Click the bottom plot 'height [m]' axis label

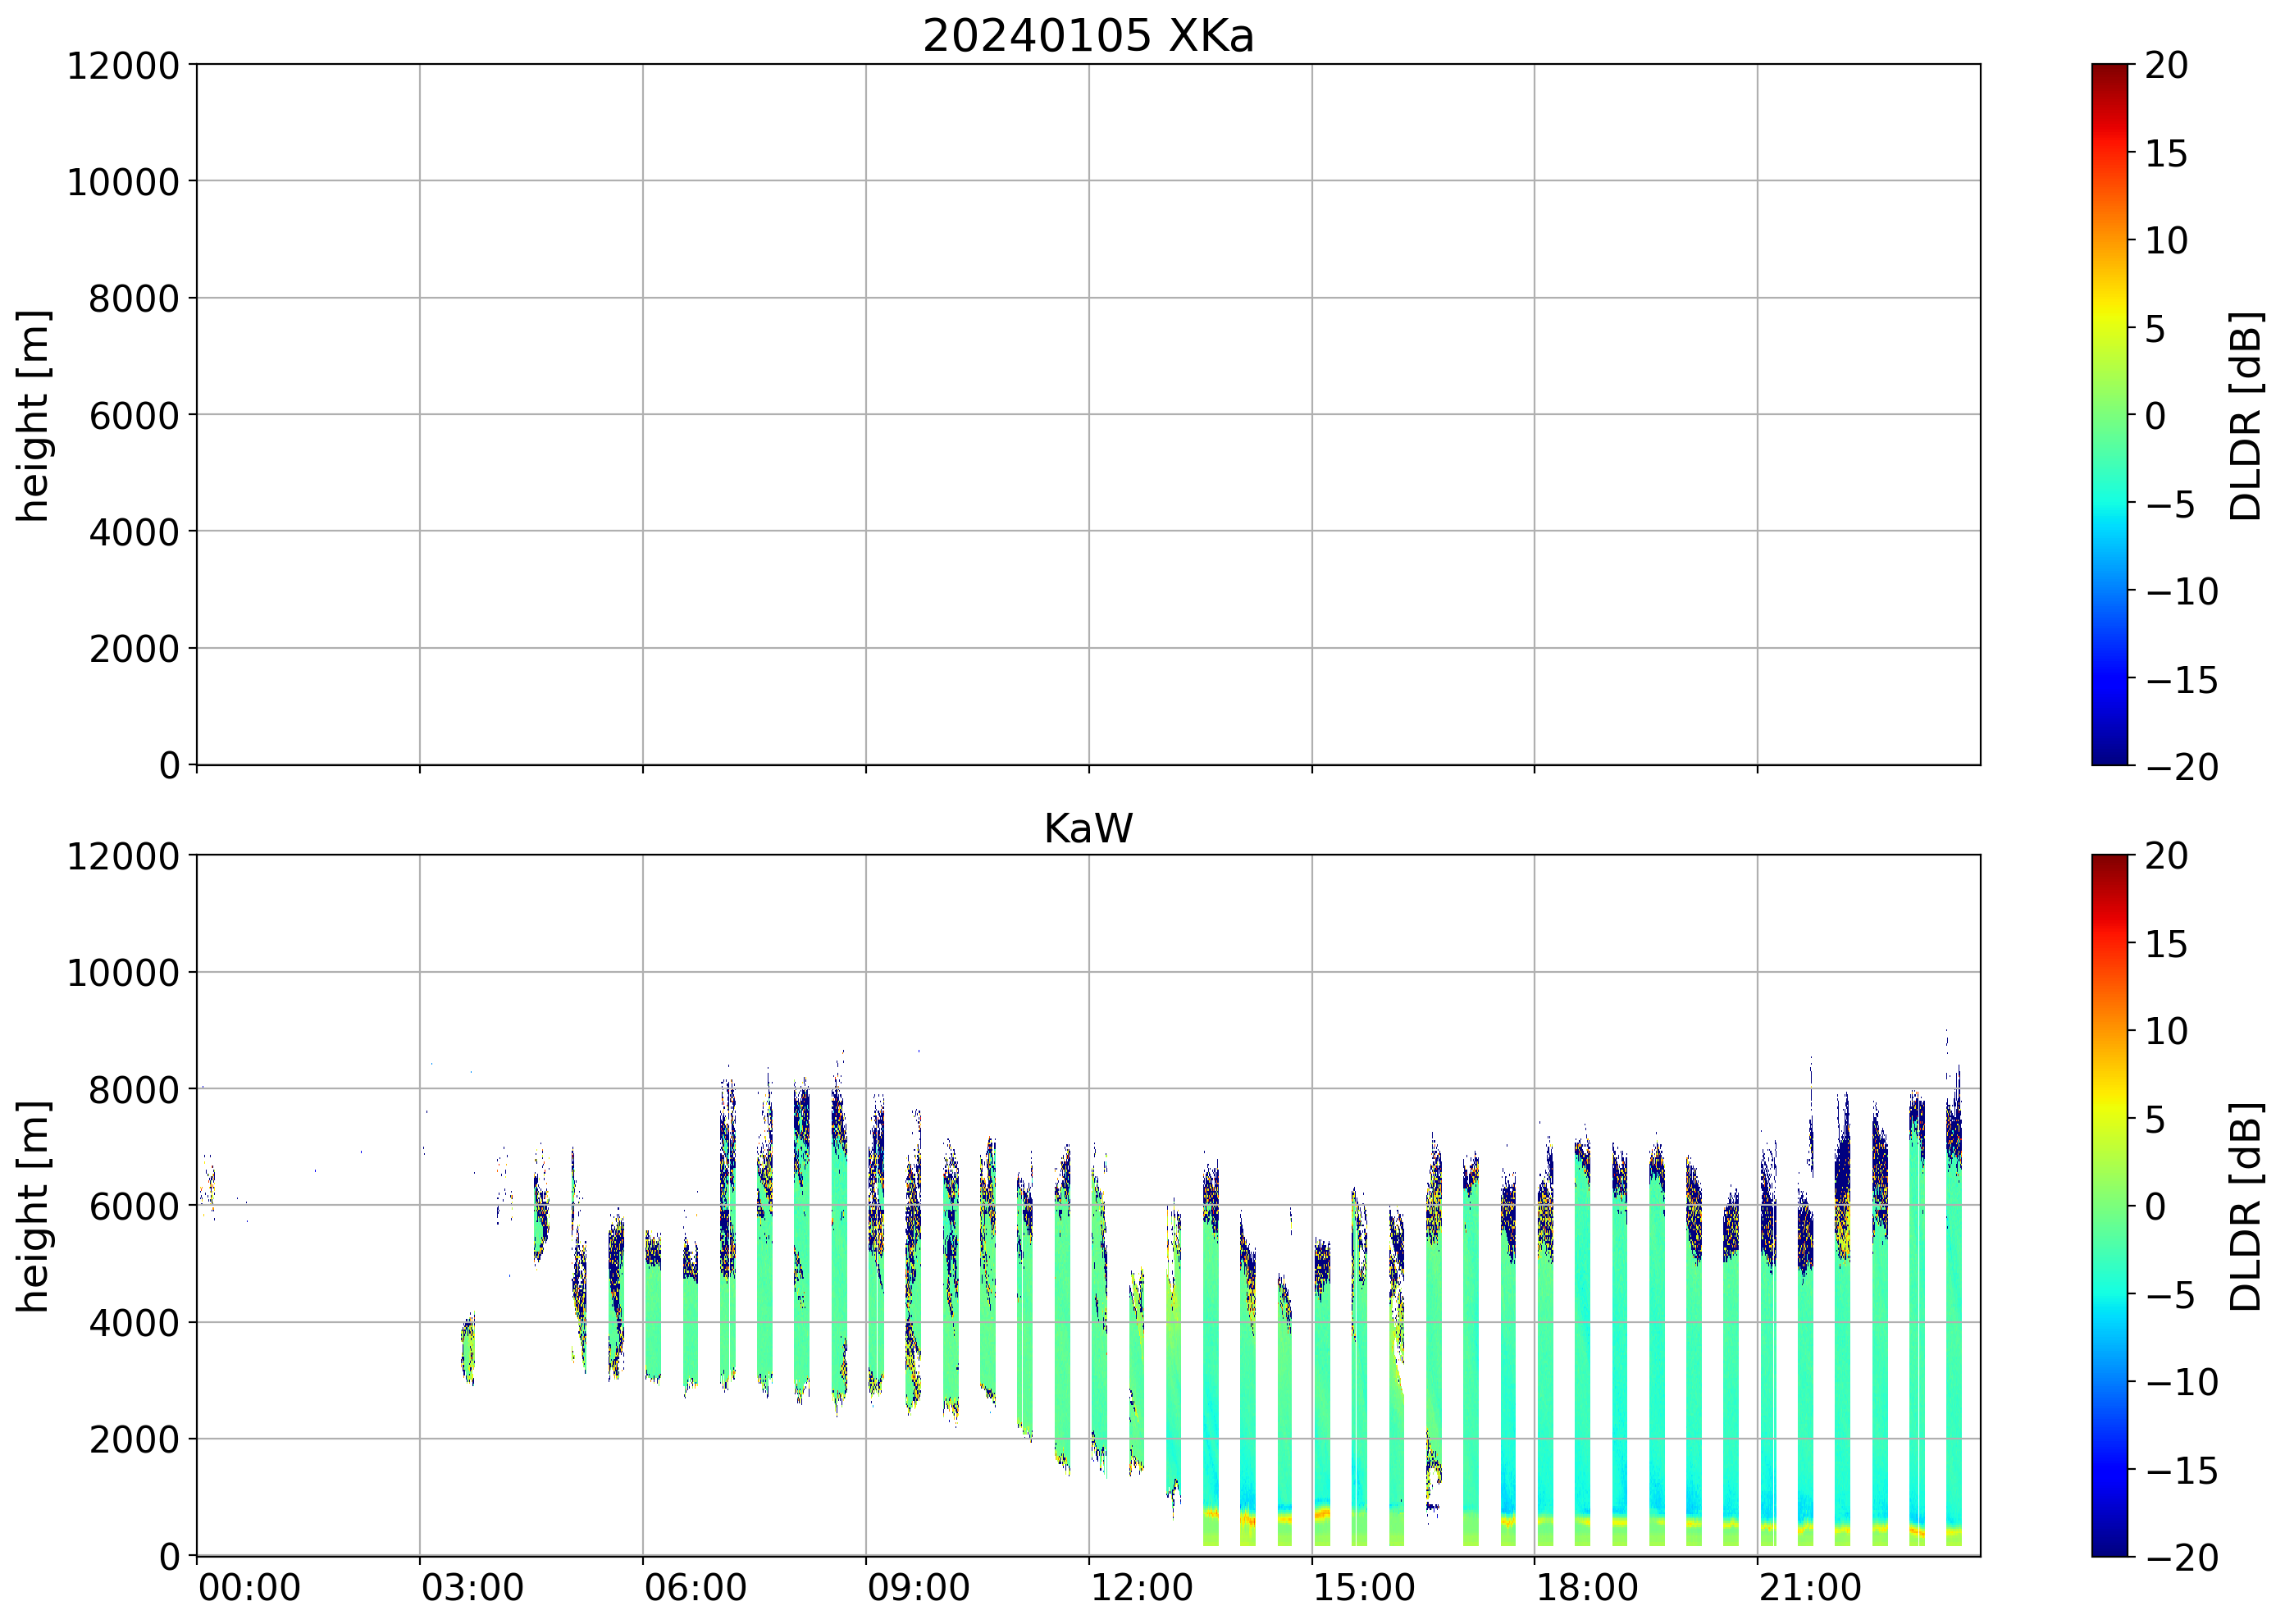[34, 1205]
